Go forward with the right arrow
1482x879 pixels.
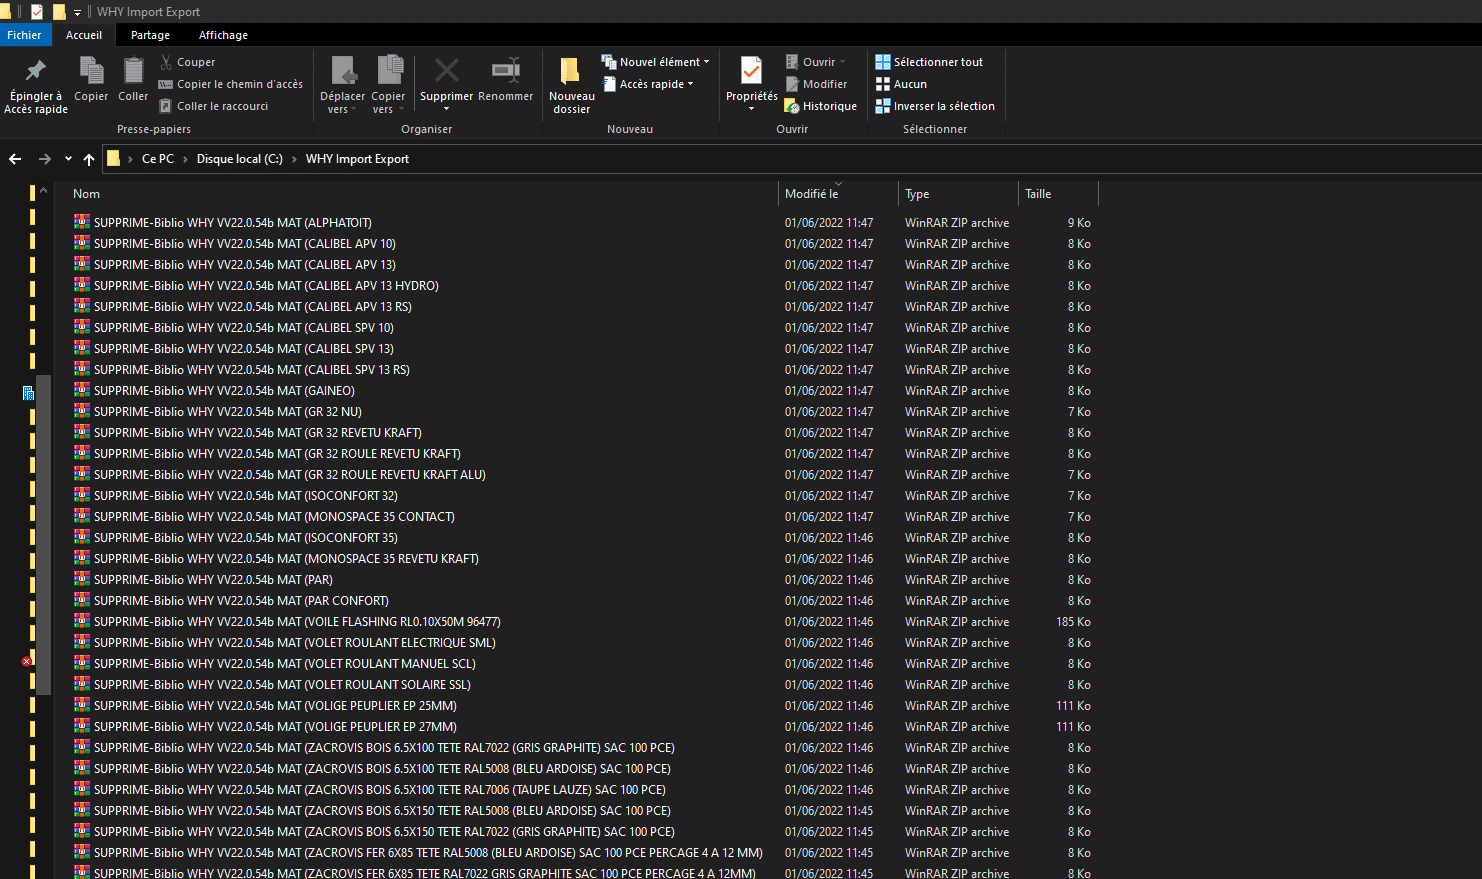point(44,159)
